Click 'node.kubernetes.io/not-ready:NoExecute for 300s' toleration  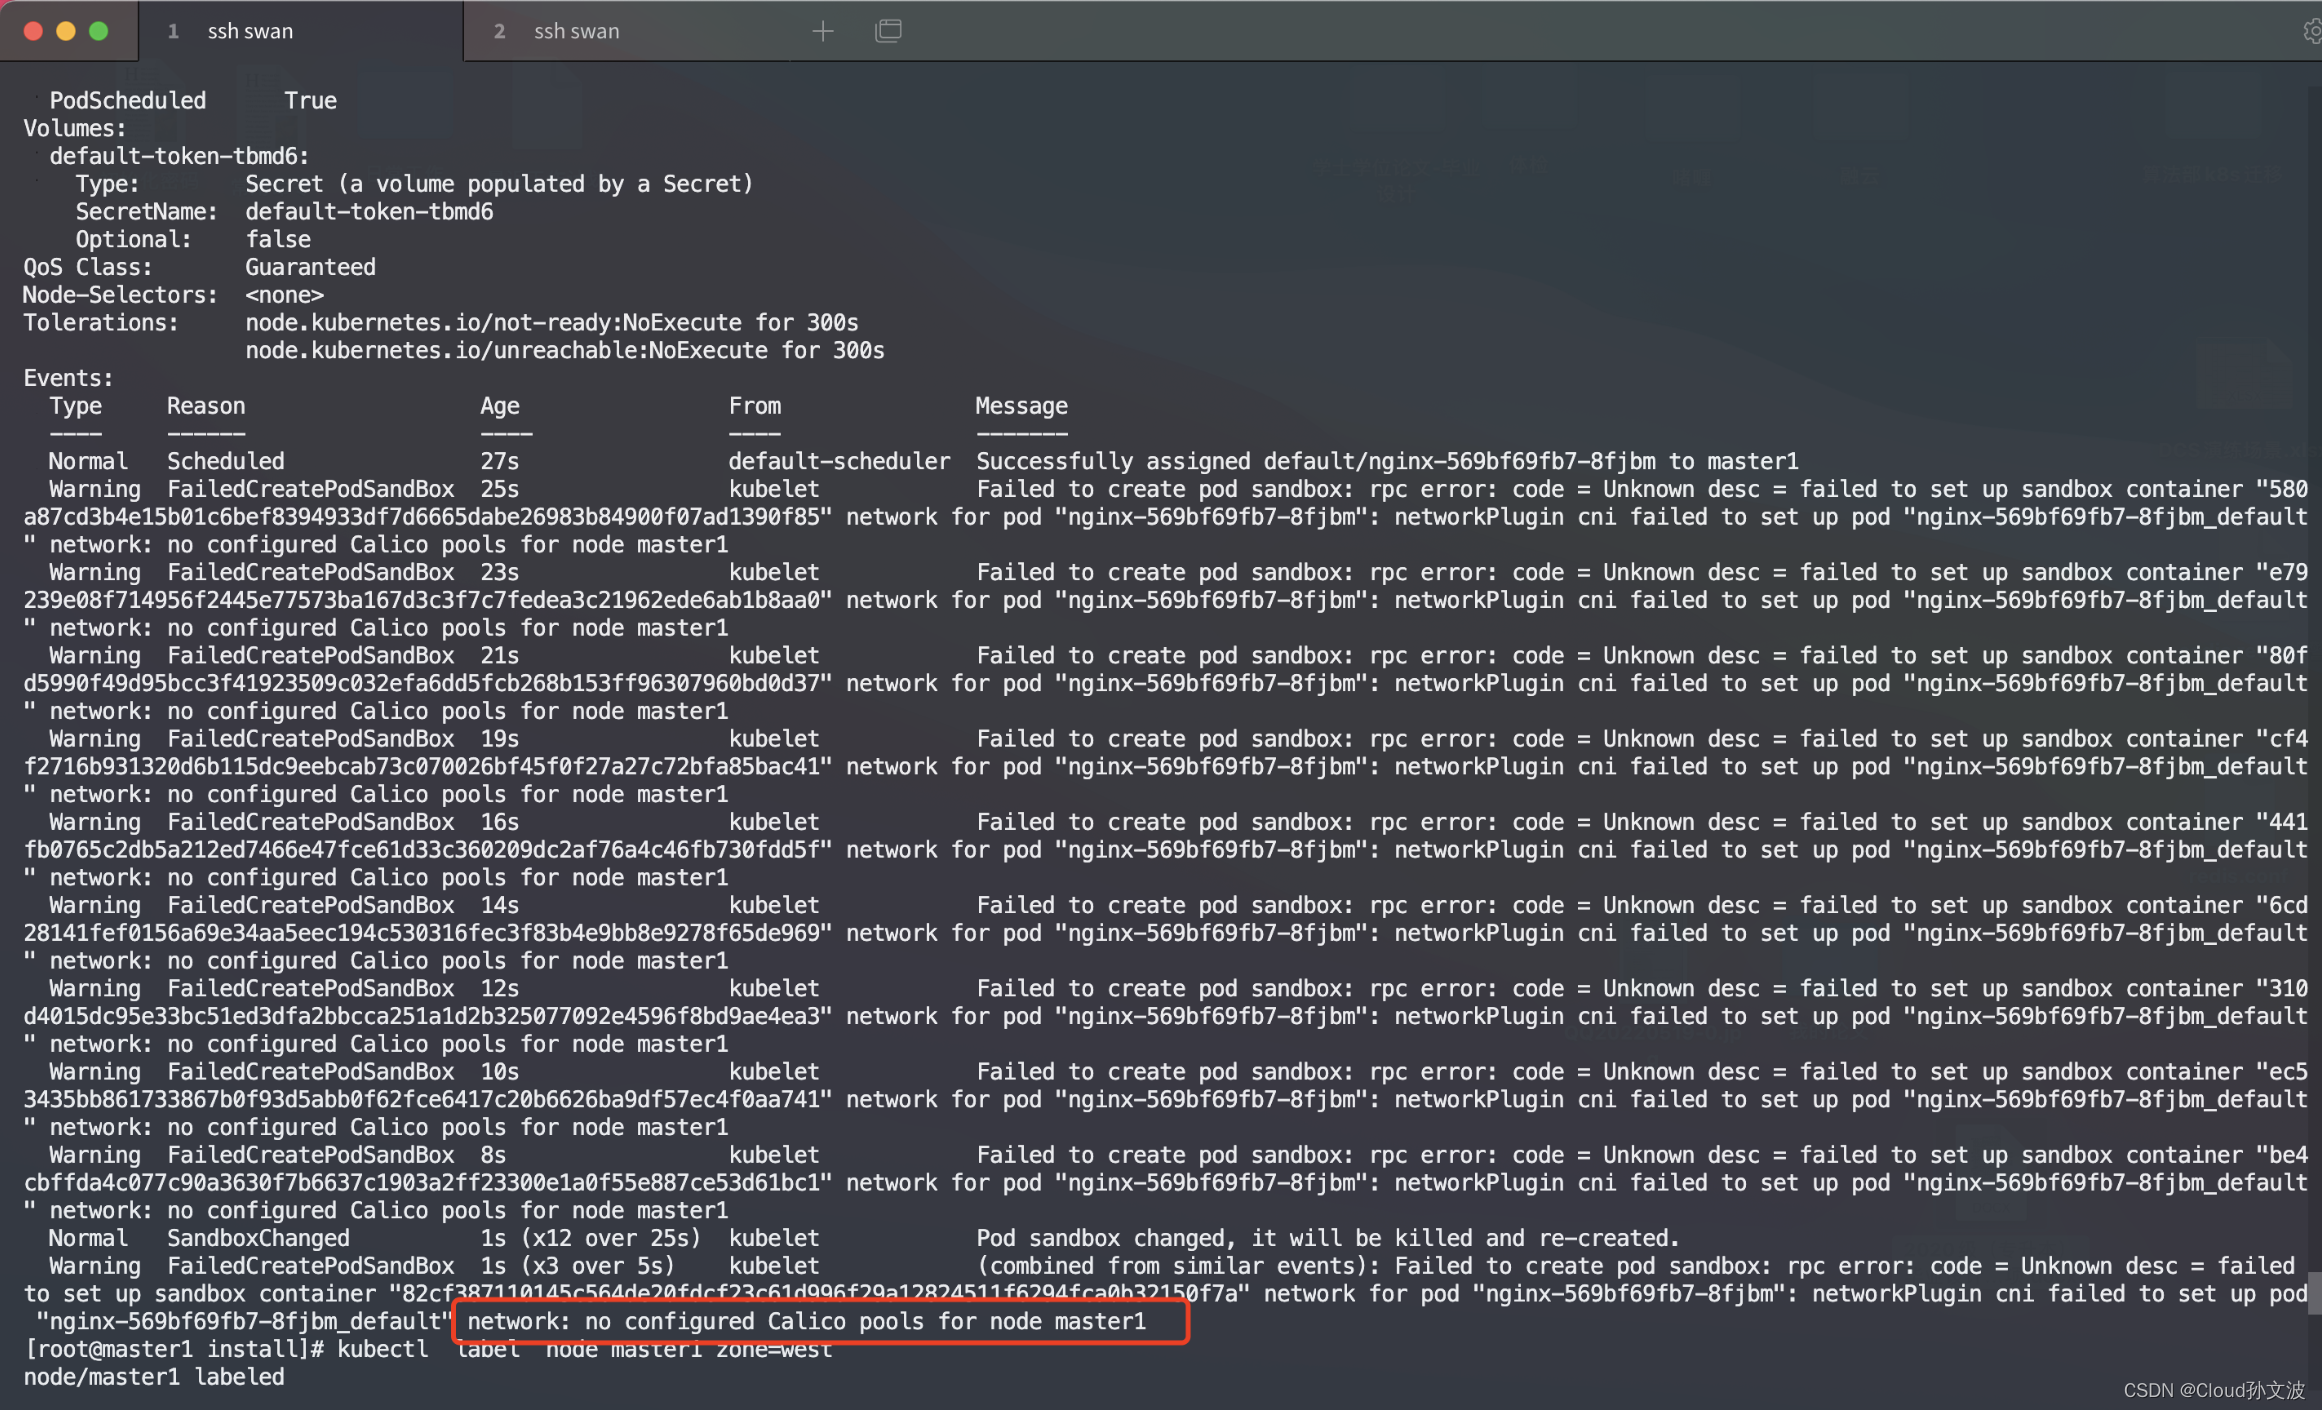[552, 323]
